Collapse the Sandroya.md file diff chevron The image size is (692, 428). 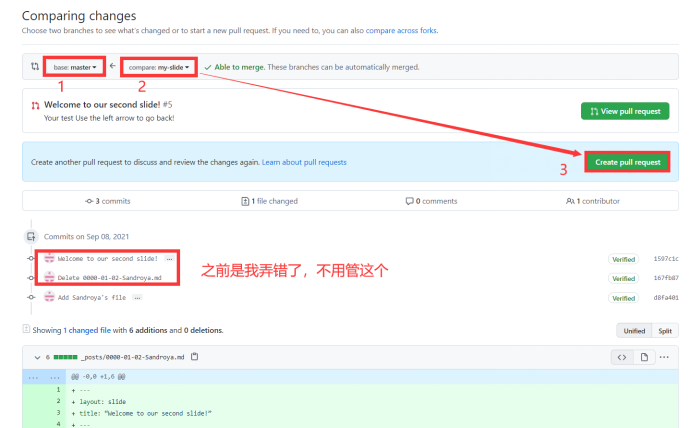pyautogui.click(x=37, y=357)
